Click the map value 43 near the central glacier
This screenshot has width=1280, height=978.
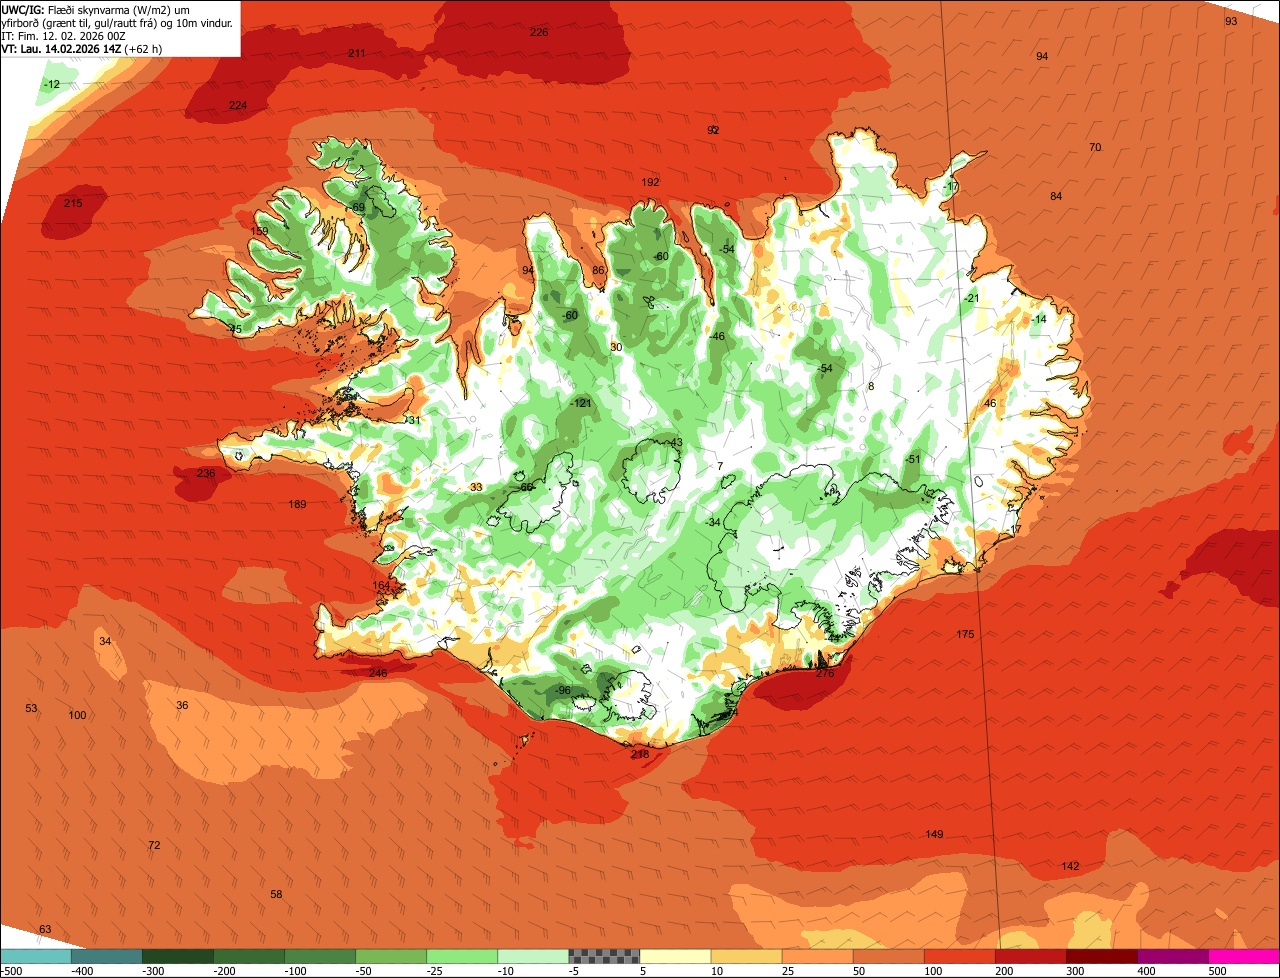pos(676,442)
